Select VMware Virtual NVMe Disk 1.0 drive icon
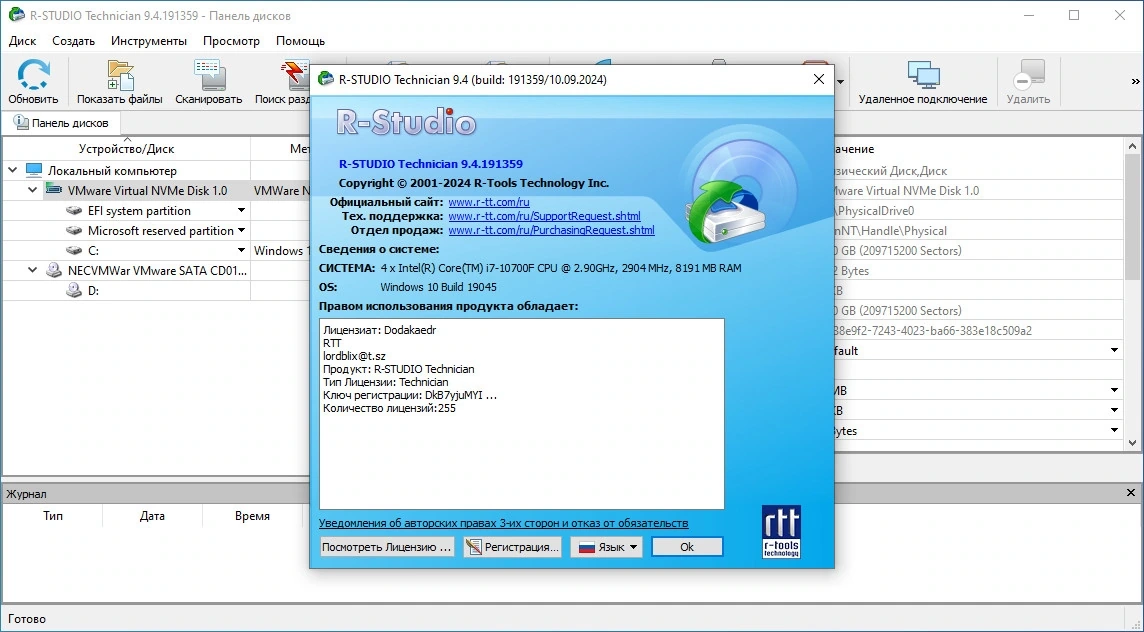1144x632 pixels. (54, 190)
